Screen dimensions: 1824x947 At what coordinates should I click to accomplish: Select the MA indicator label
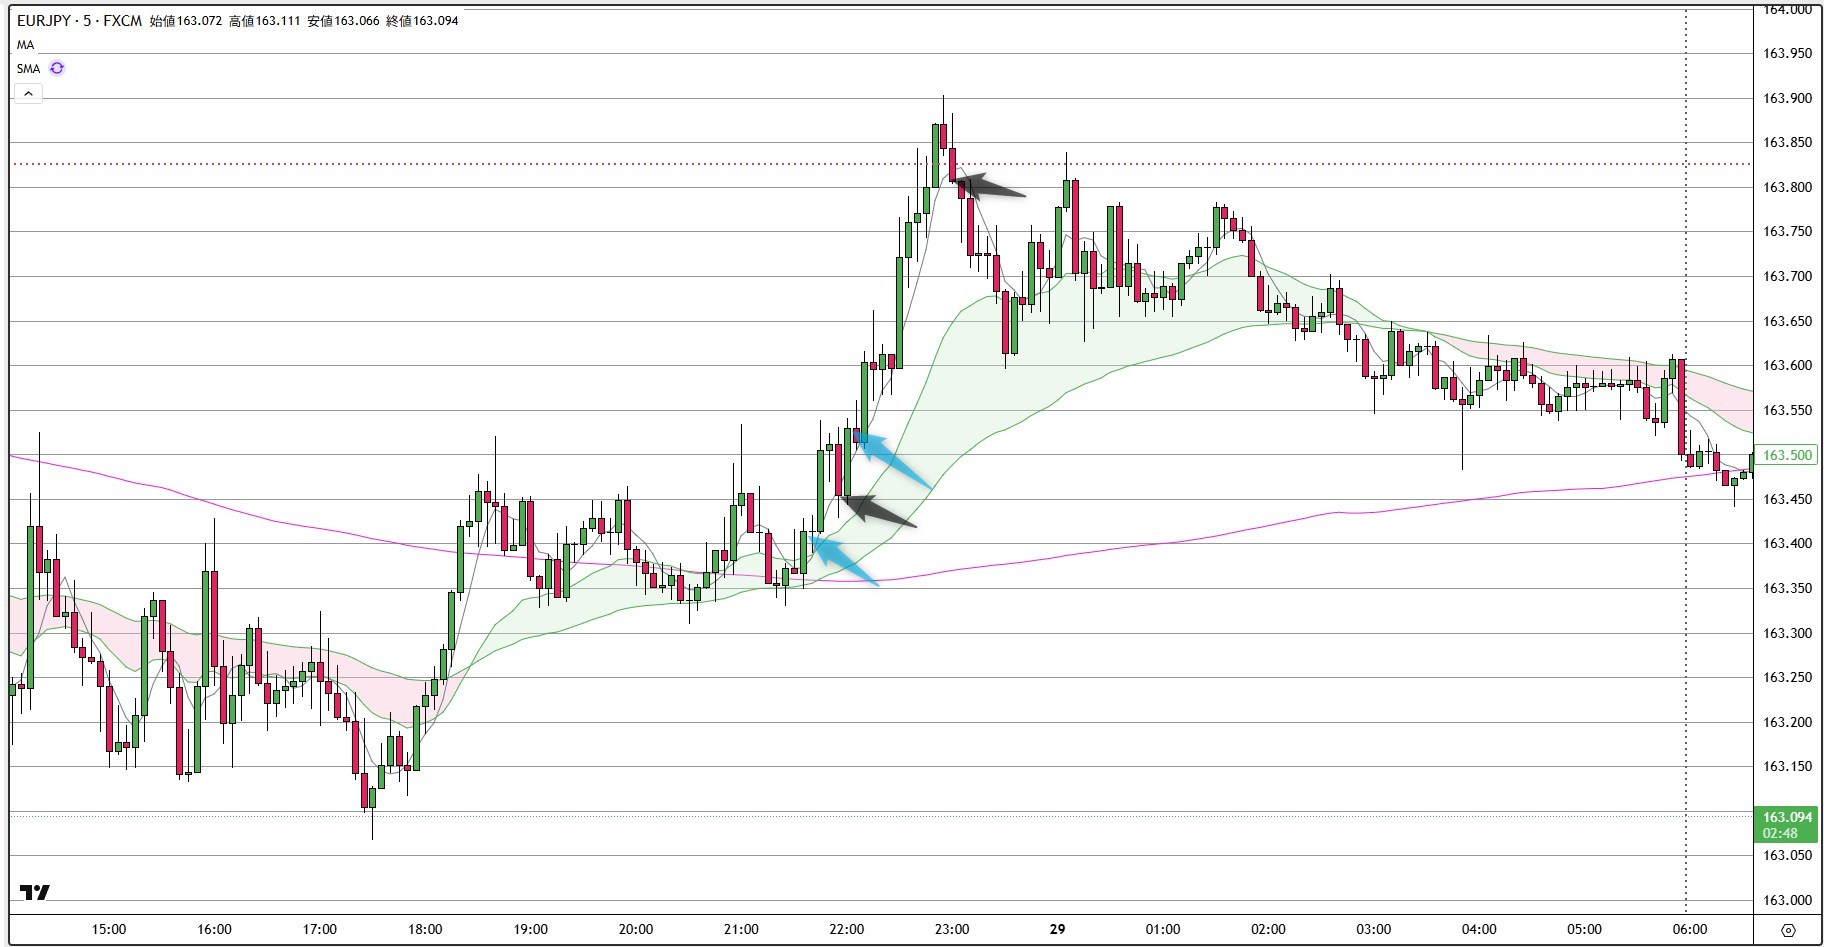point(25,45)
